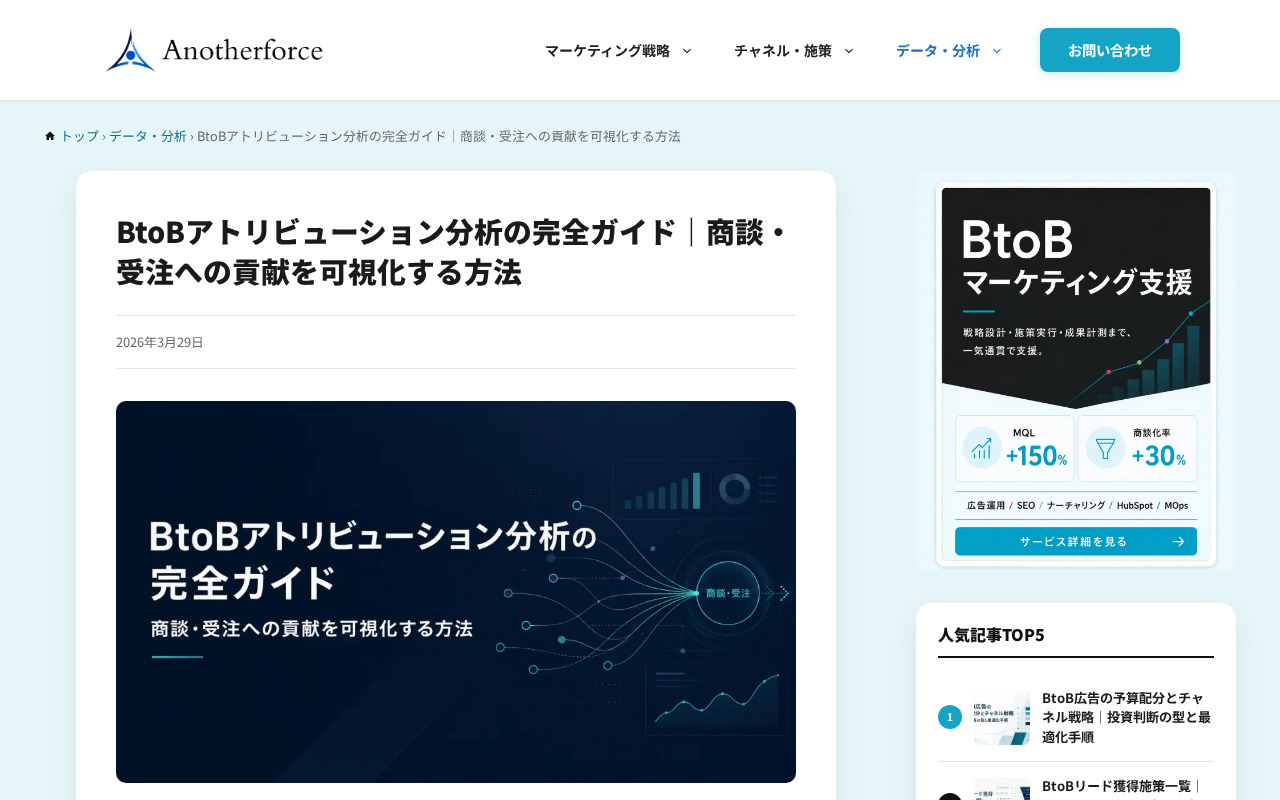Click the お問い合わせ button
This screenshot has width=1280, height=800.
[x=1110, y=50]
